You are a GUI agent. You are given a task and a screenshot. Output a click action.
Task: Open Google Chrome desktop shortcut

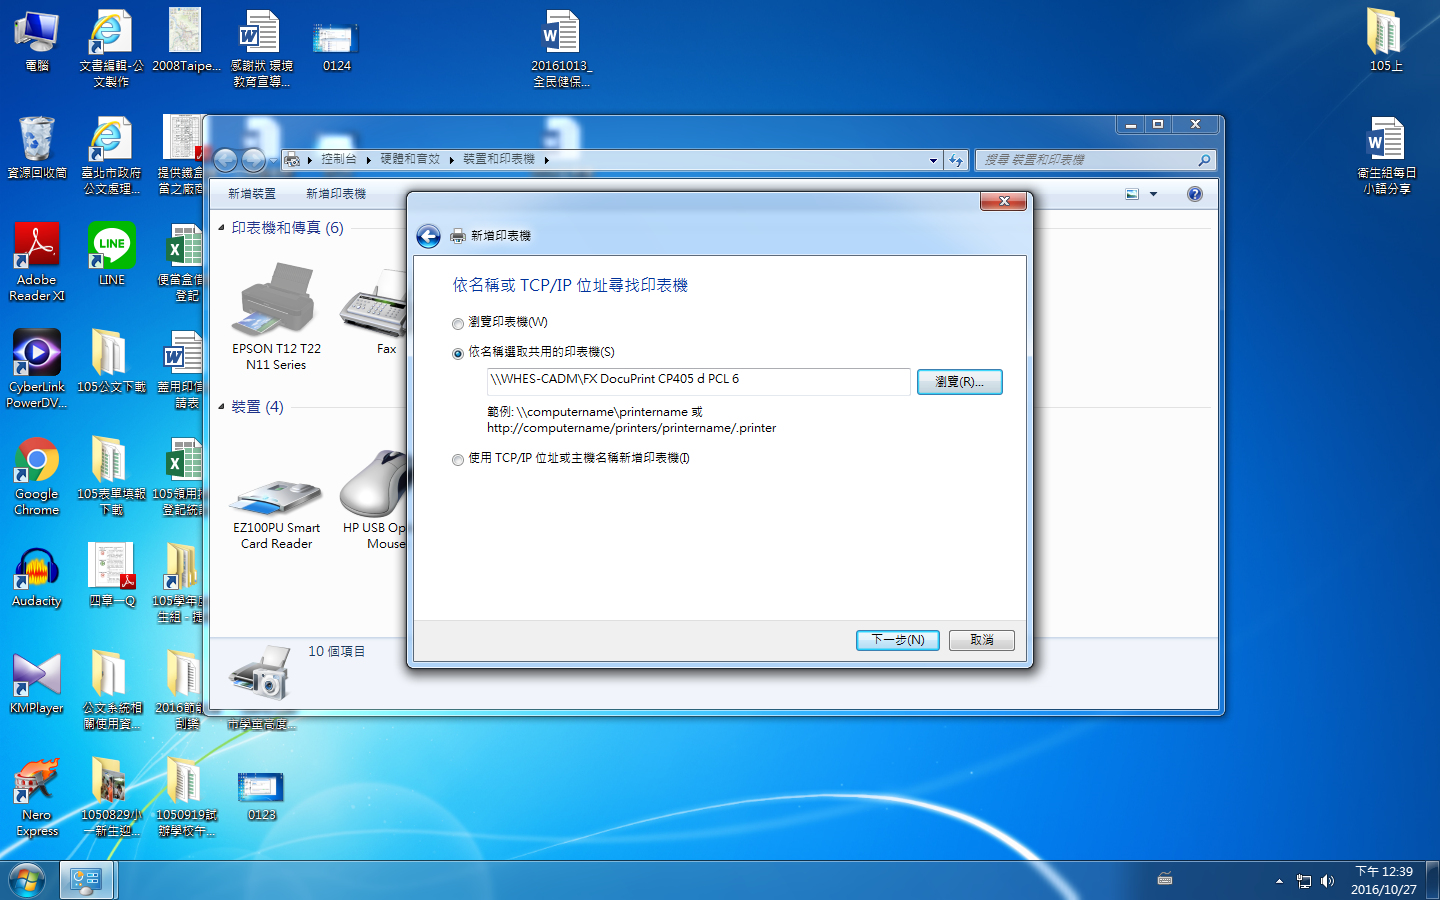(x=37, y=462)
